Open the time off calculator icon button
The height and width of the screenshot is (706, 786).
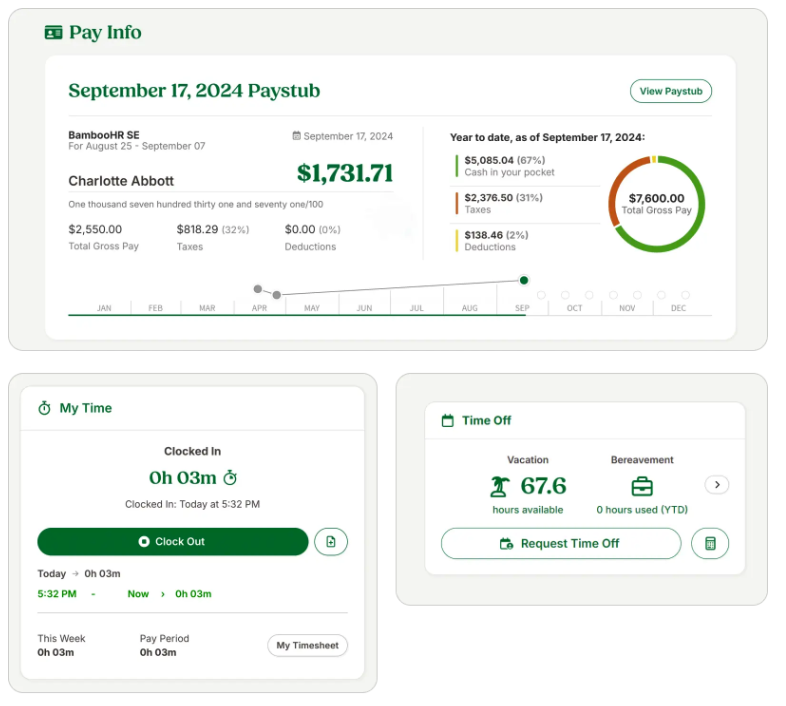tap(710, 544)
